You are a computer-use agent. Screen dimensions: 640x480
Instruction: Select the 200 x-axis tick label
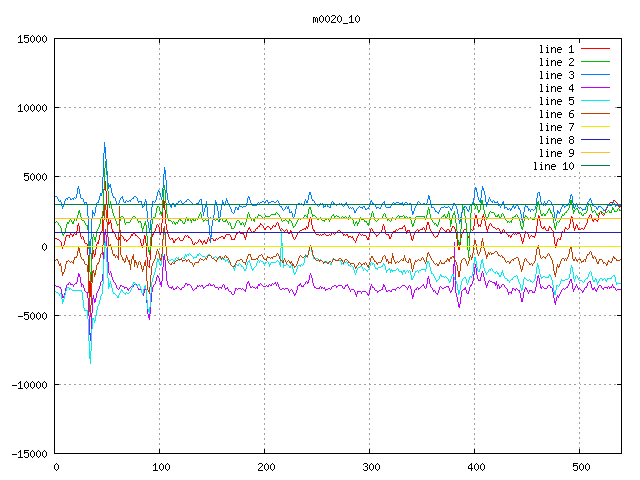[265, 467]
